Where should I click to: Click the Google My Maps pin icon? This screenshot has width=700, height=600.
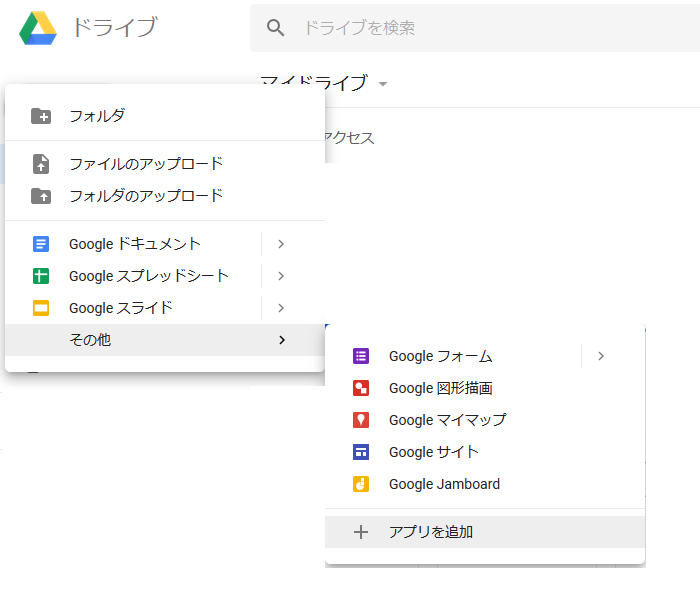[x=361, y=420]
